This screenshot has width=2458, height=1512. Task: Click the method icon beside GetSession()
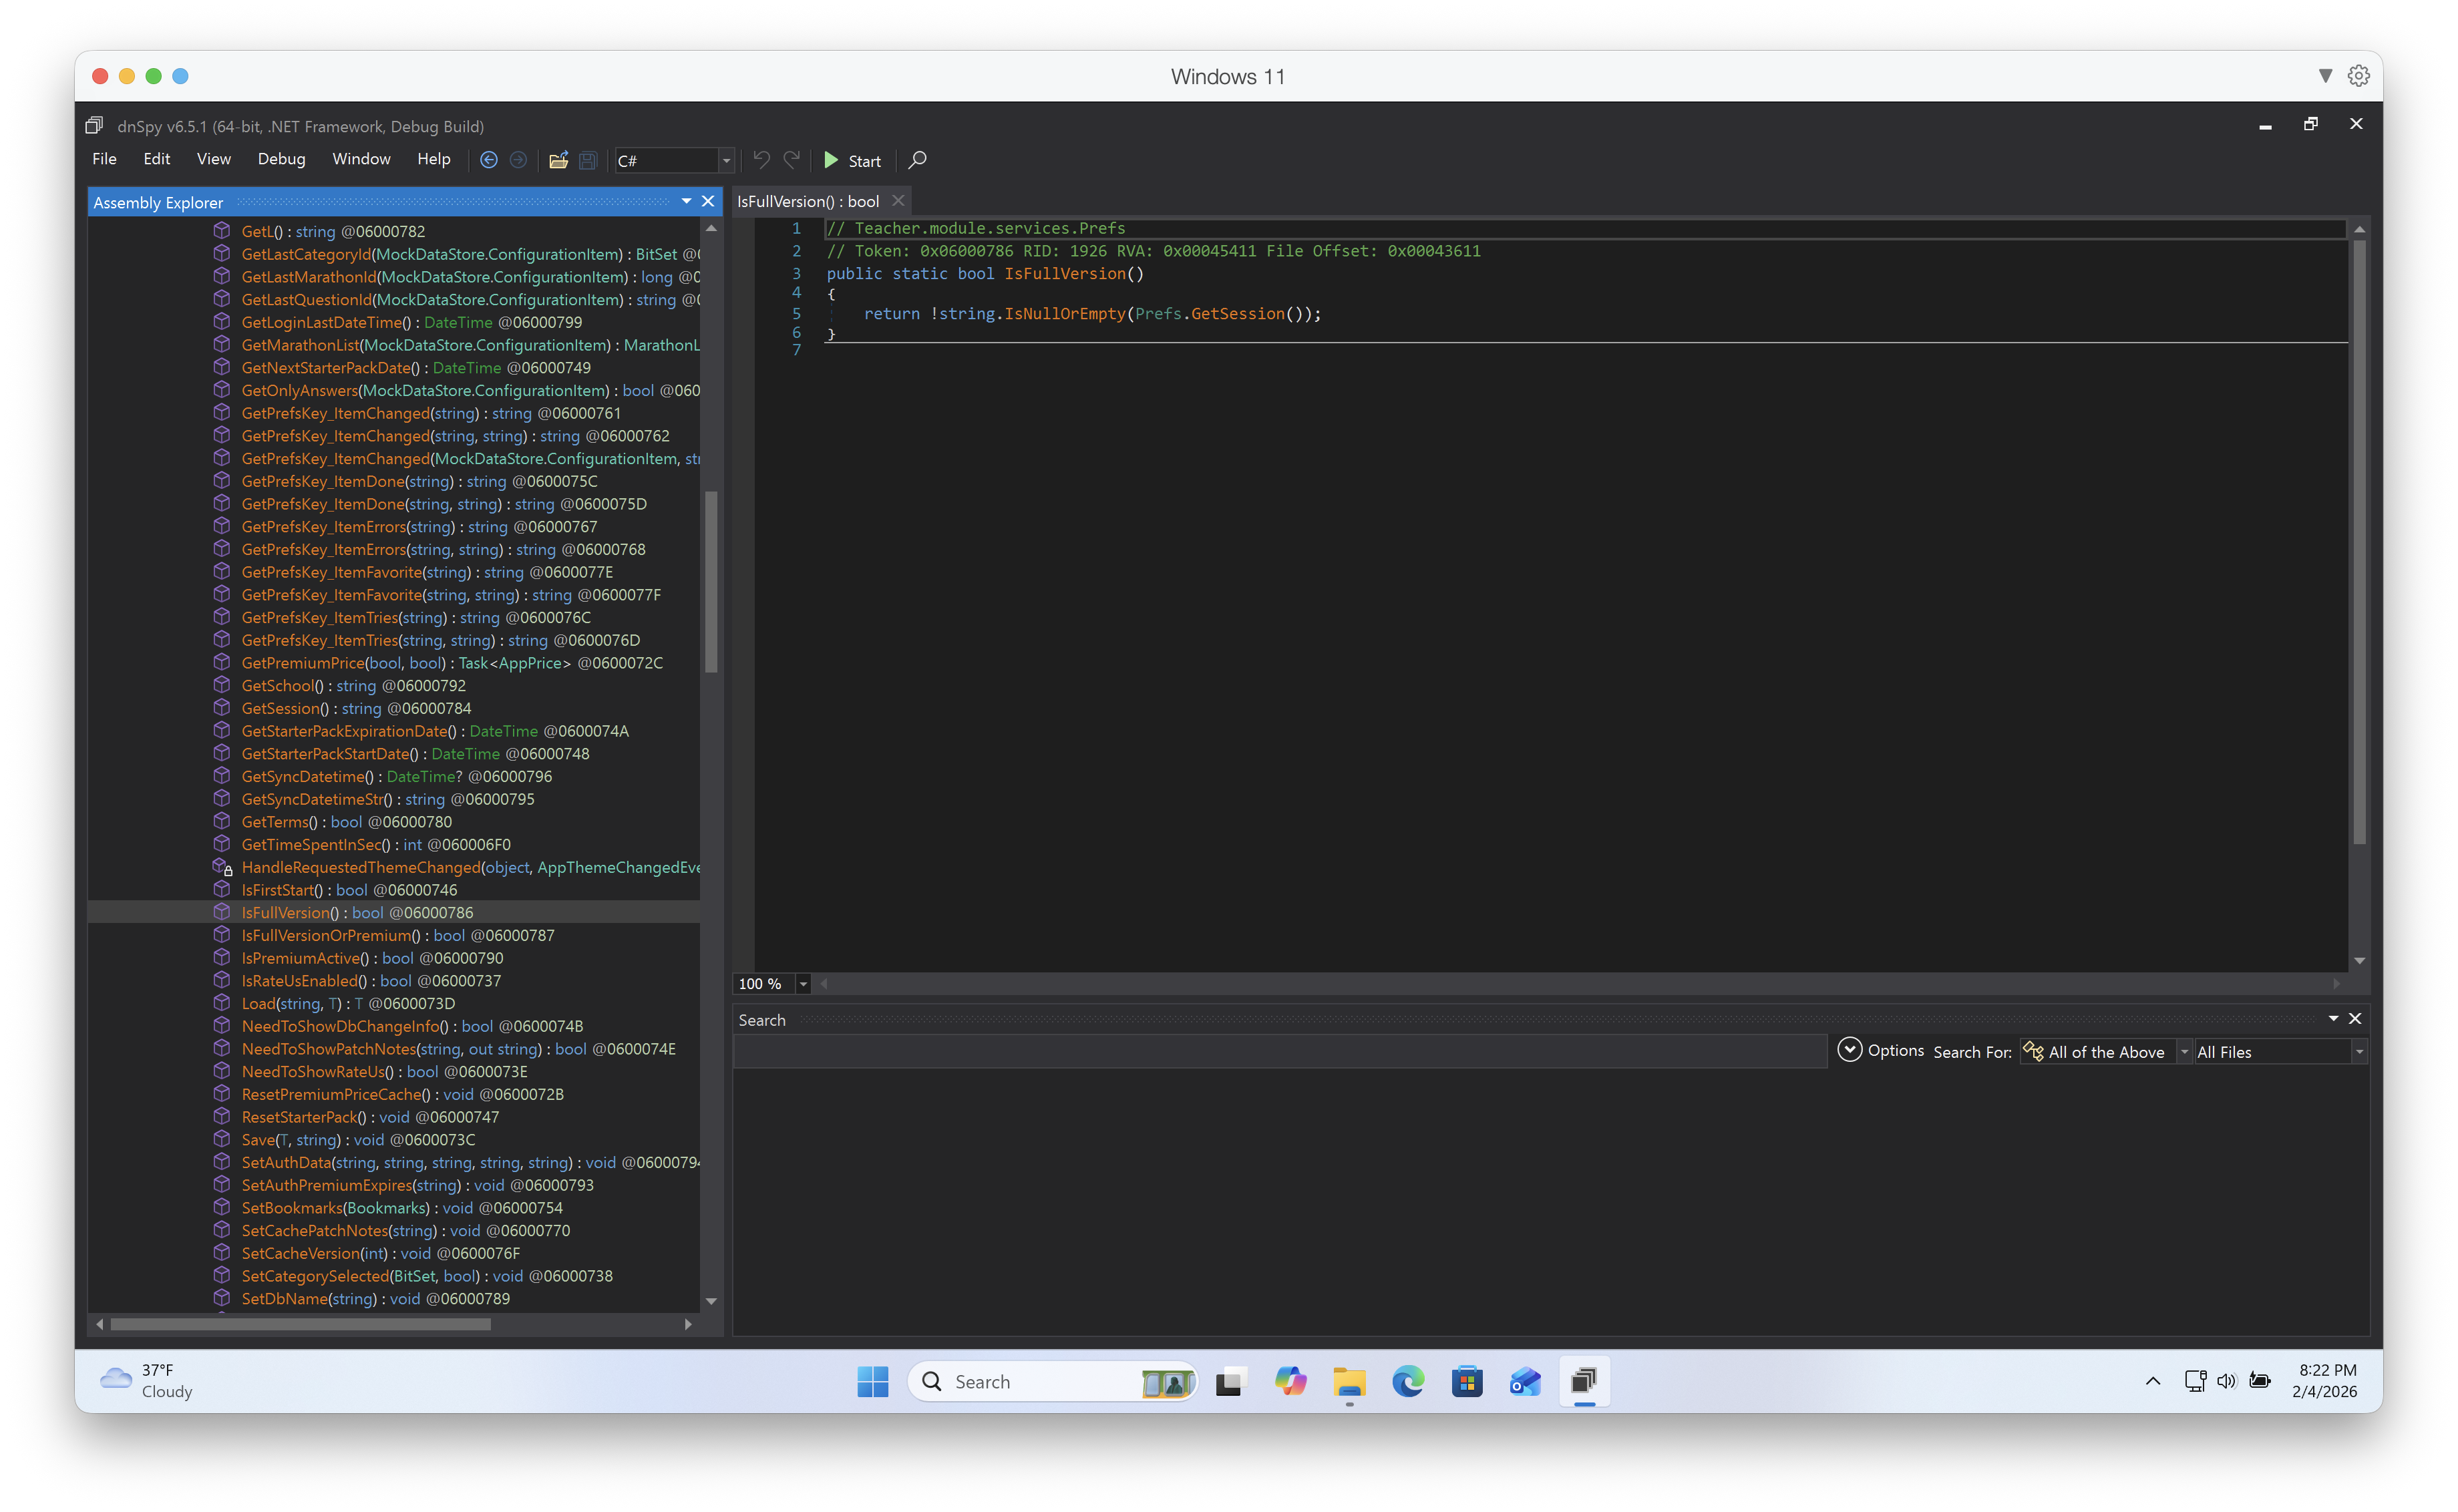(222, 708)
